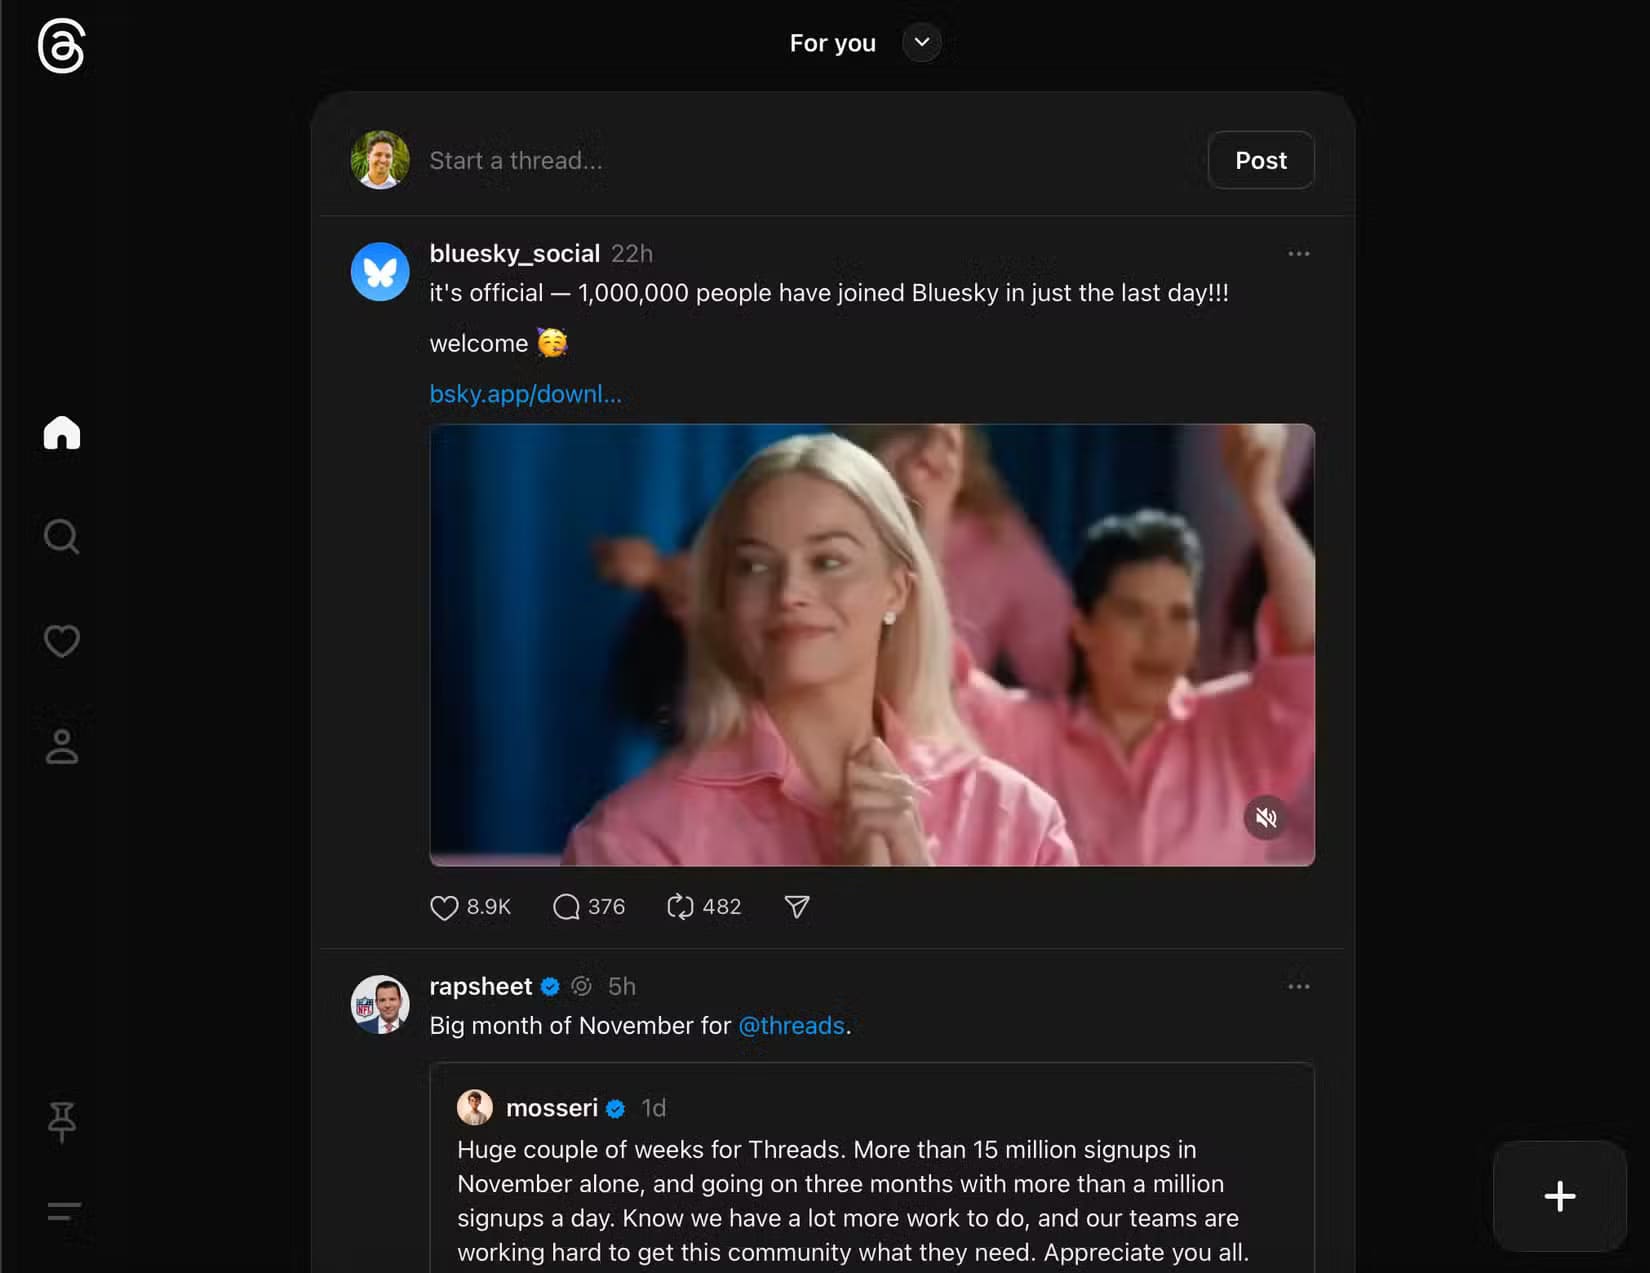Open more options for bluesky_social post
The width and height of the screenshot is (1650, 1273).
tap(1298, 254)
